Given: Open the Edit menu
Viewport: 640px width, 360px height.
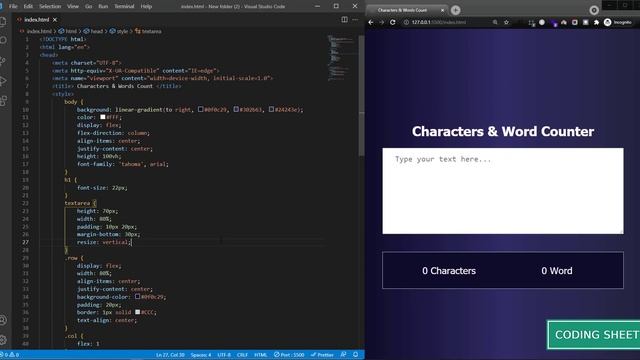Looking at the screenshot, I should 28,6.
